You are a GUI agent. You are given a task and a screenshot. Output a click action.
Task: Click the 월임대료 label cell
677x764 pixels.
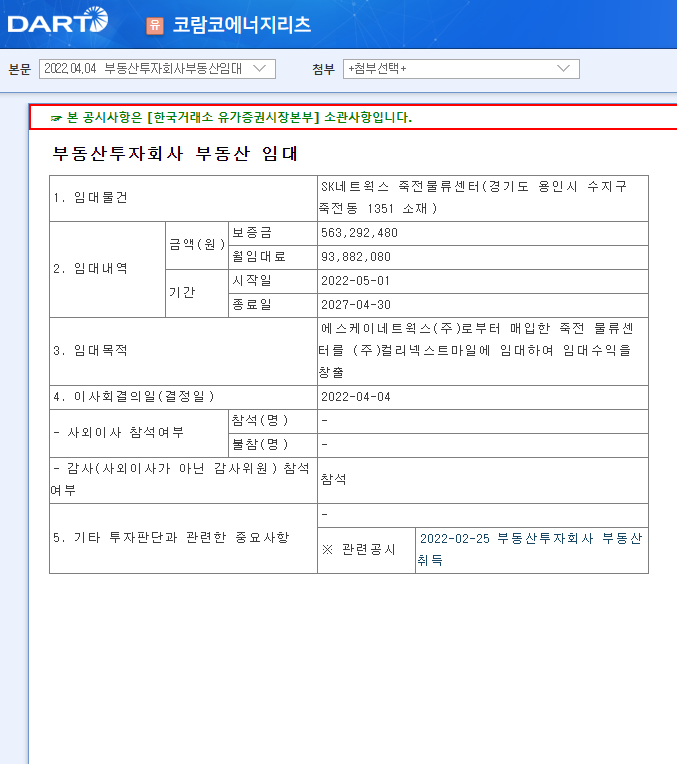(273, 257)
